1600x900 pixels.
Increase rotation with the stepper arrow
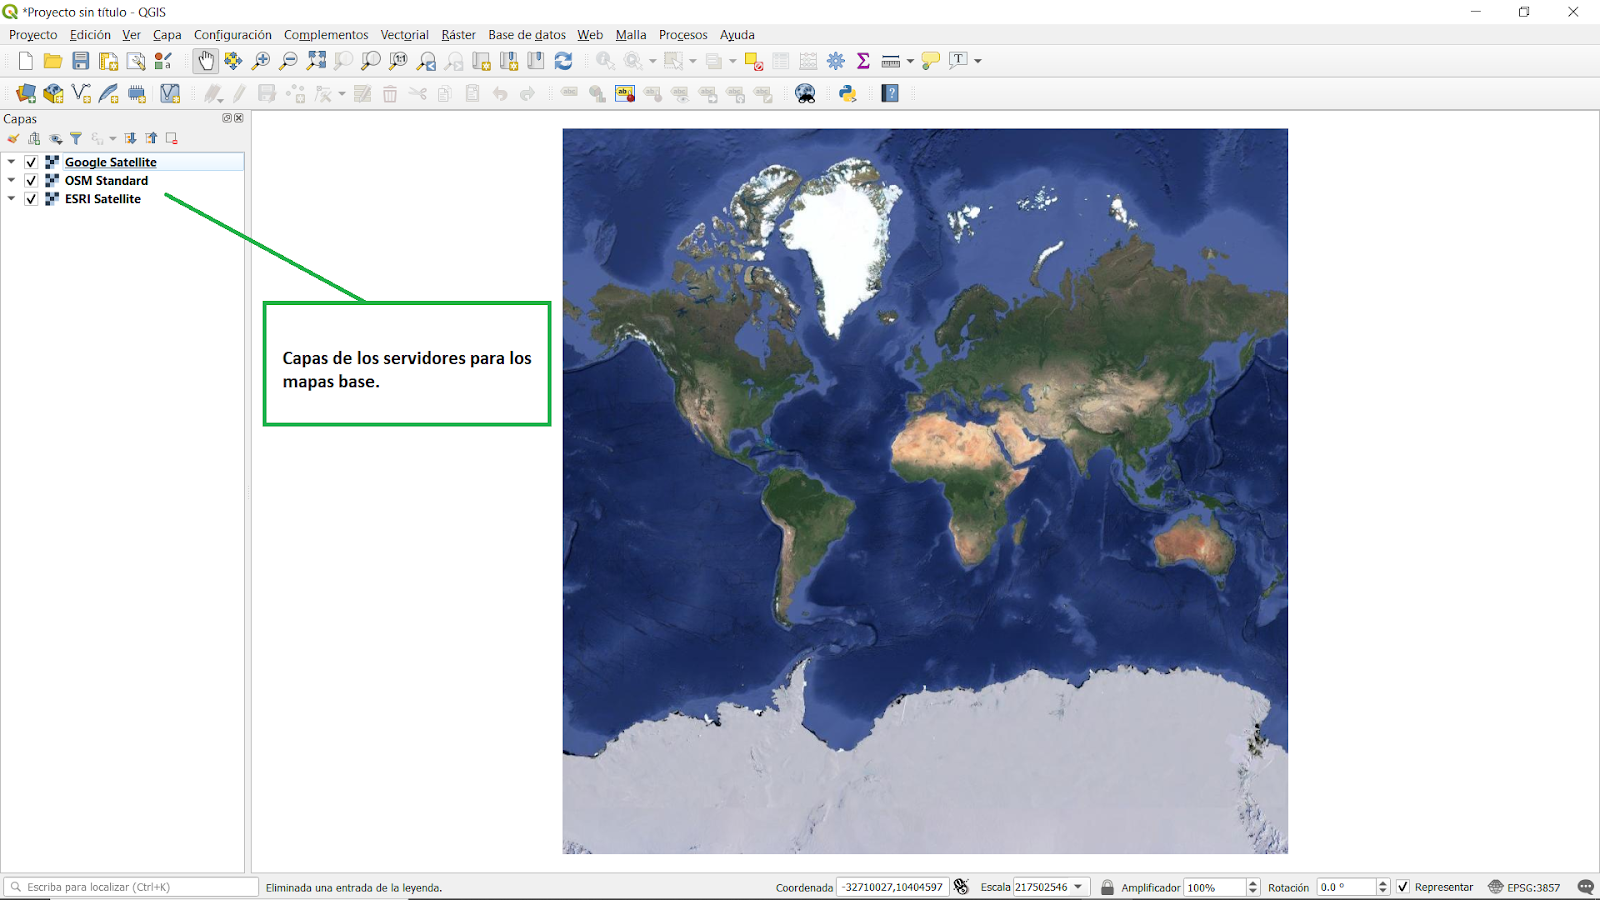point(1382,881)
